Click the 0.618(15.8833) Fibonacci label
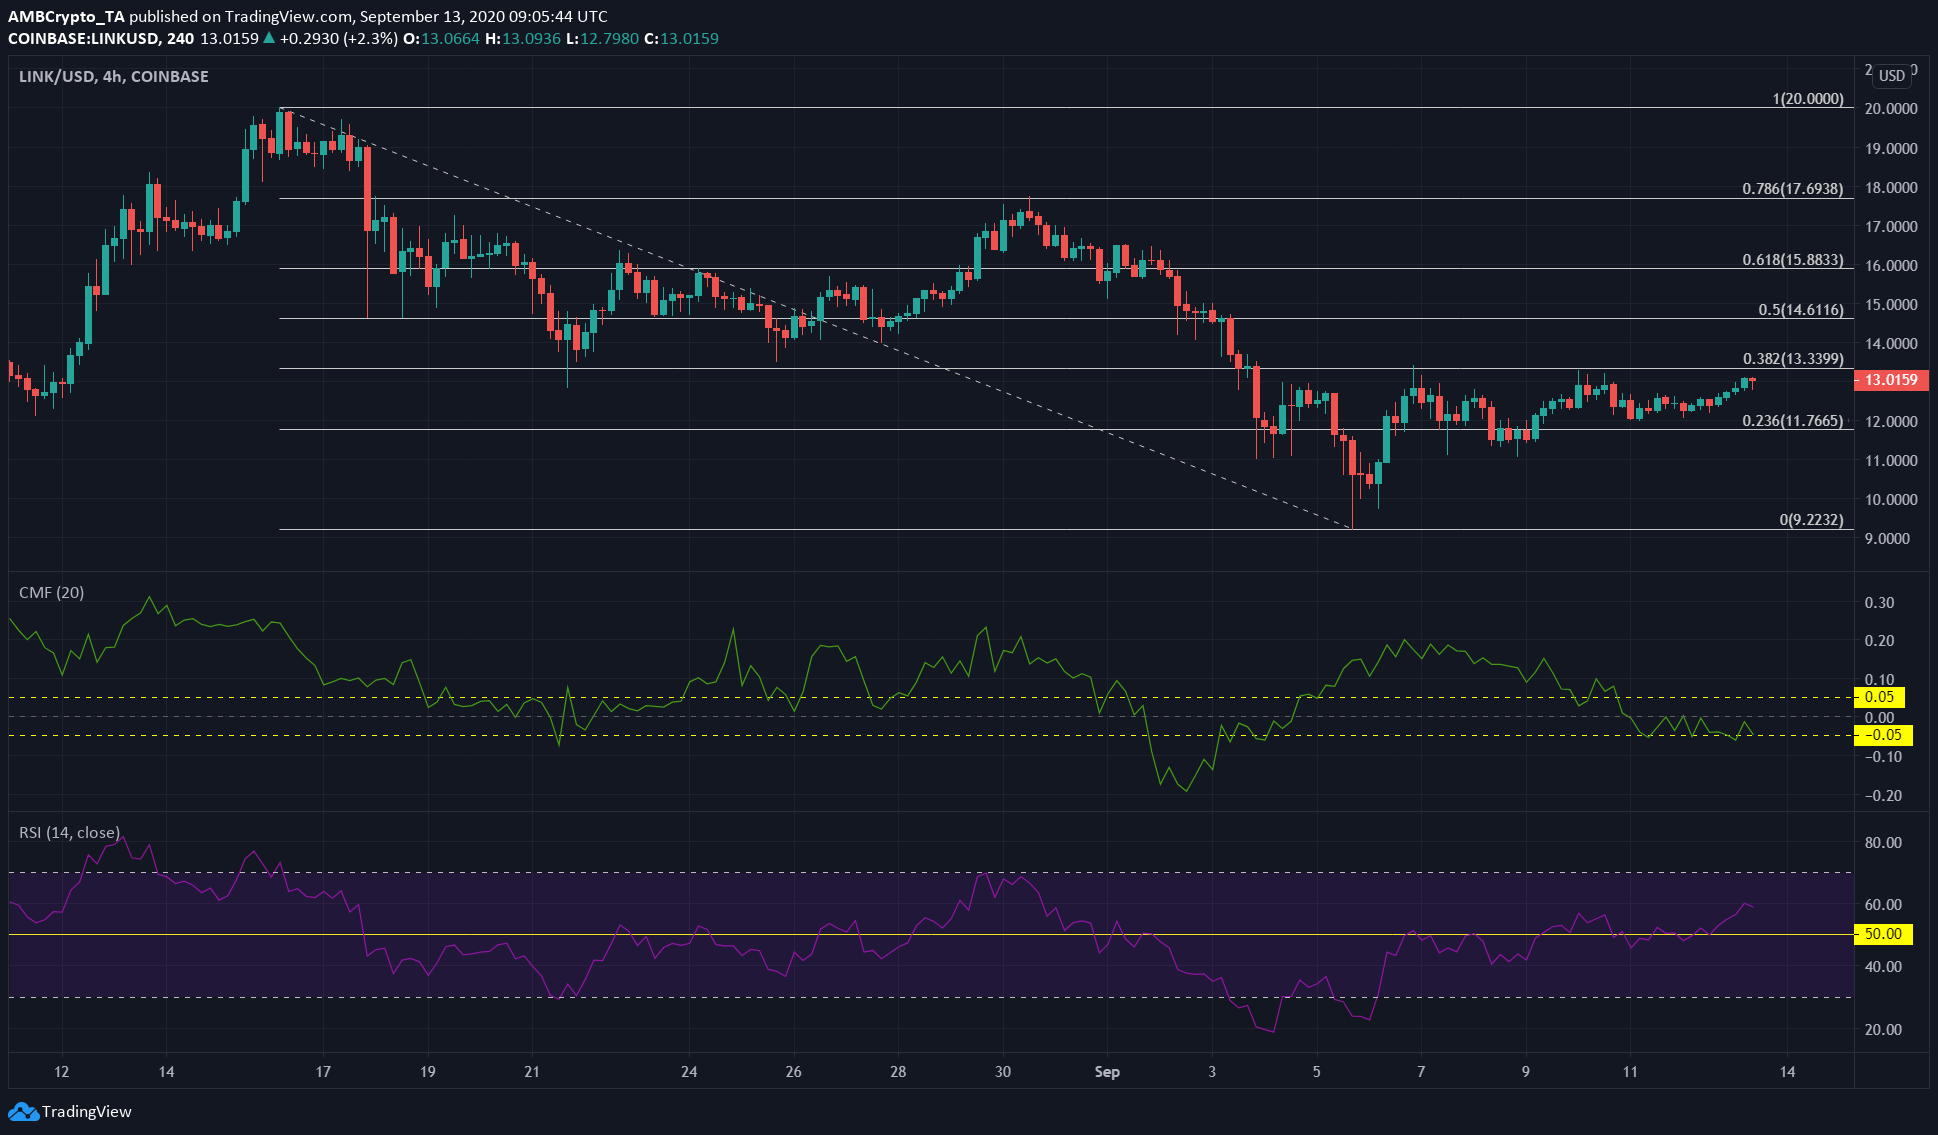The image size is (1938, 1135). [1793, 259]
